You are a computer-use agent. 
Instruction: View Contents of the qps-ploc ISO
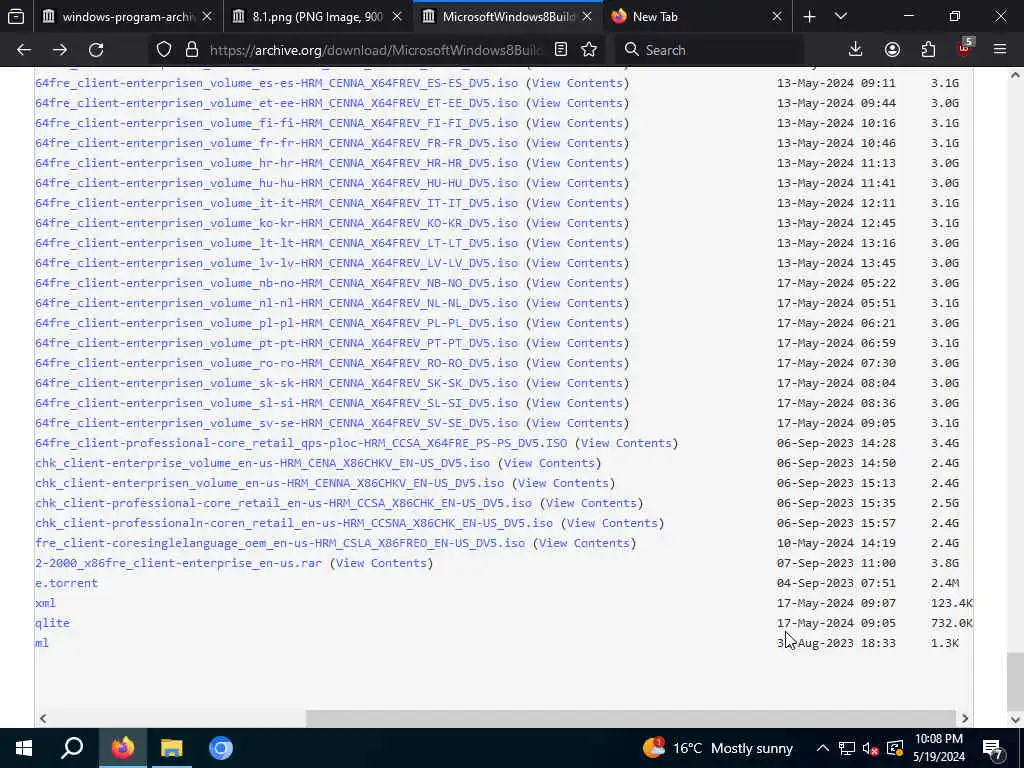point(626,443)
